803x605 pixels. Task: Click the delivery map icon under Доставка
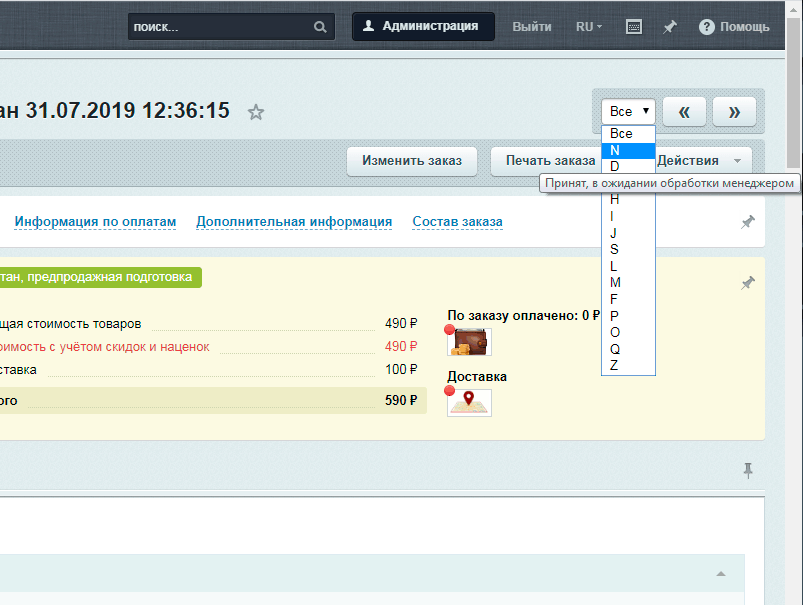point(469,402)
